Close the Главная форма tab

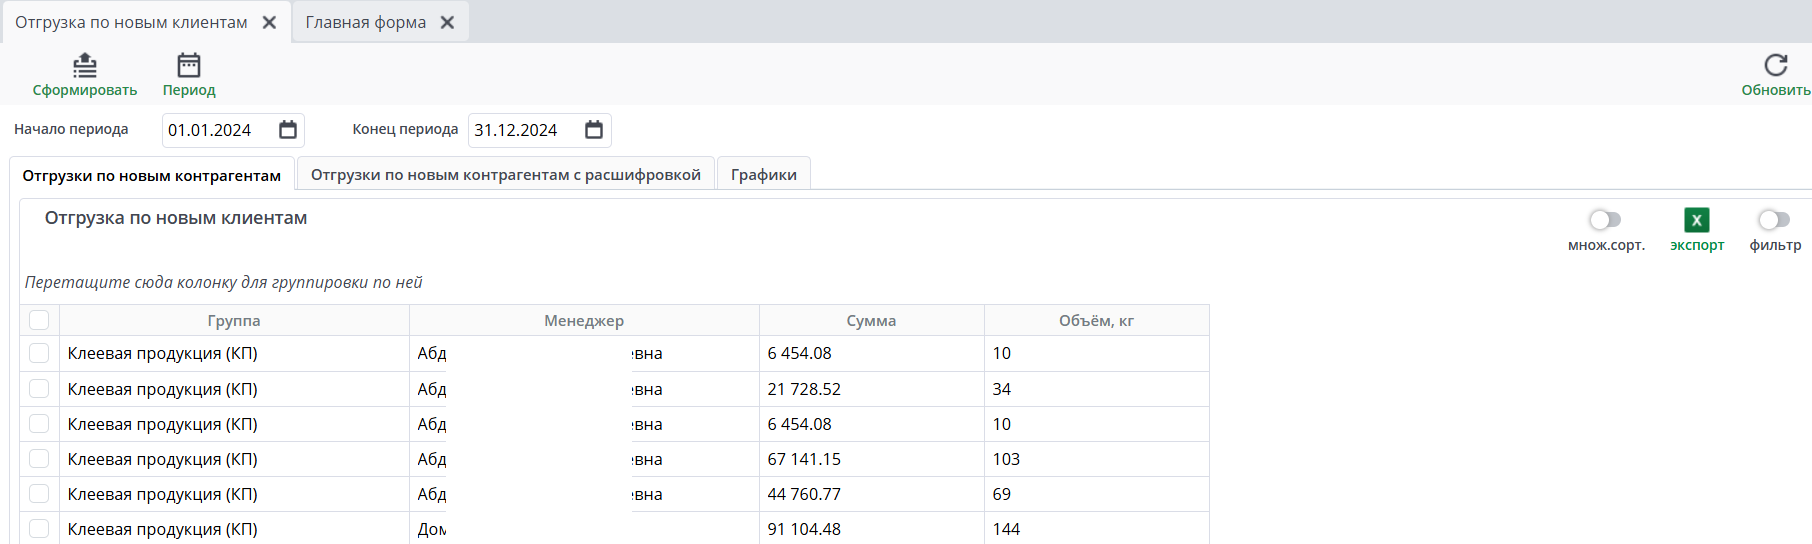(447, 22)
